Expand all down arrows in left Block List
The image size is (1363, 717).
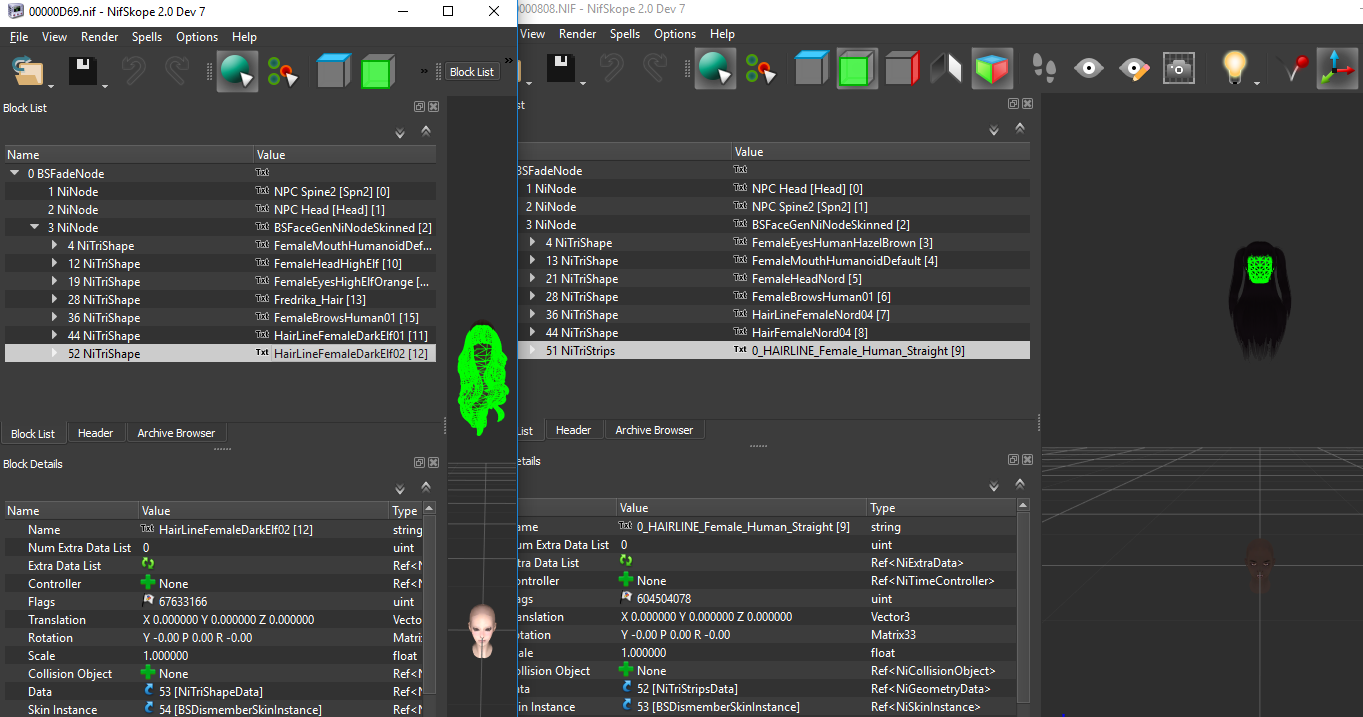(x=400, y=133)
